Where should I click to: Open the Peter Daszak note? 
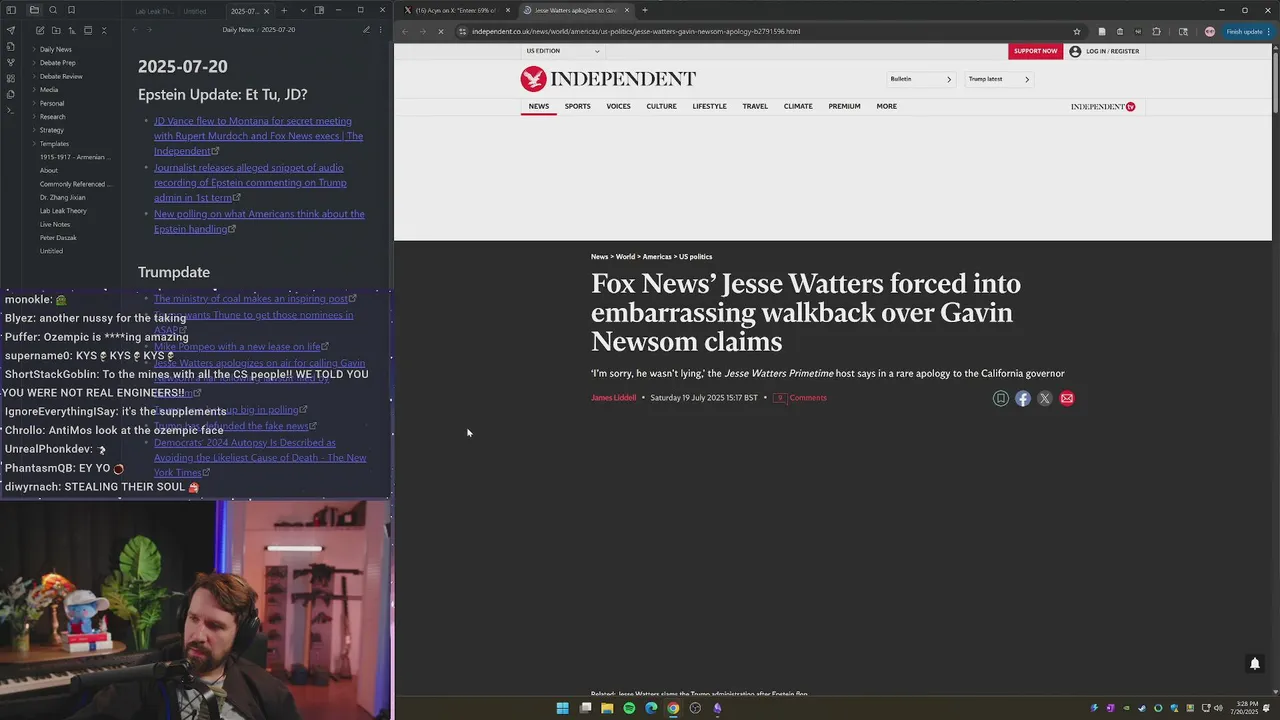pyautogui.click(x=58, y=238)
